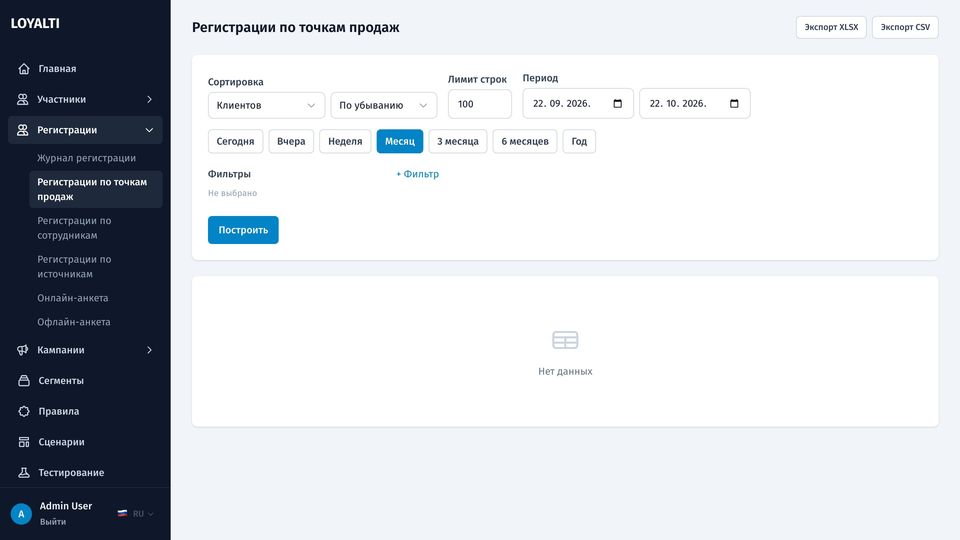Viewport: 960px width, 540px height.
Task: Click the Admin User avatar
Action: point(21,514)
